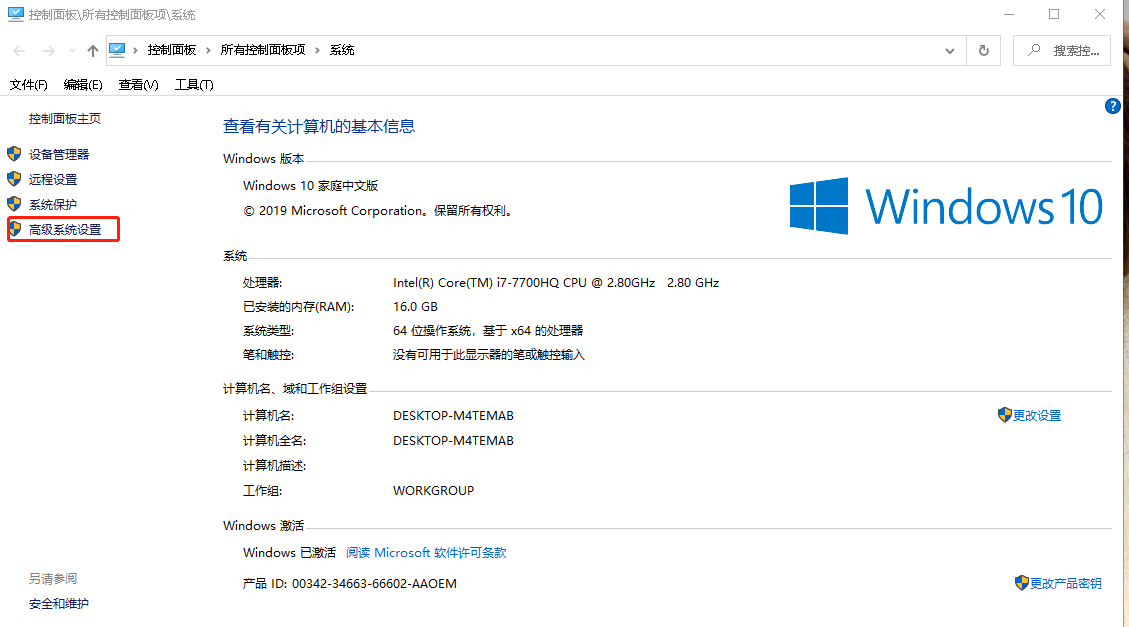
Task: Close the System window
Action: tap(1099, 14)
